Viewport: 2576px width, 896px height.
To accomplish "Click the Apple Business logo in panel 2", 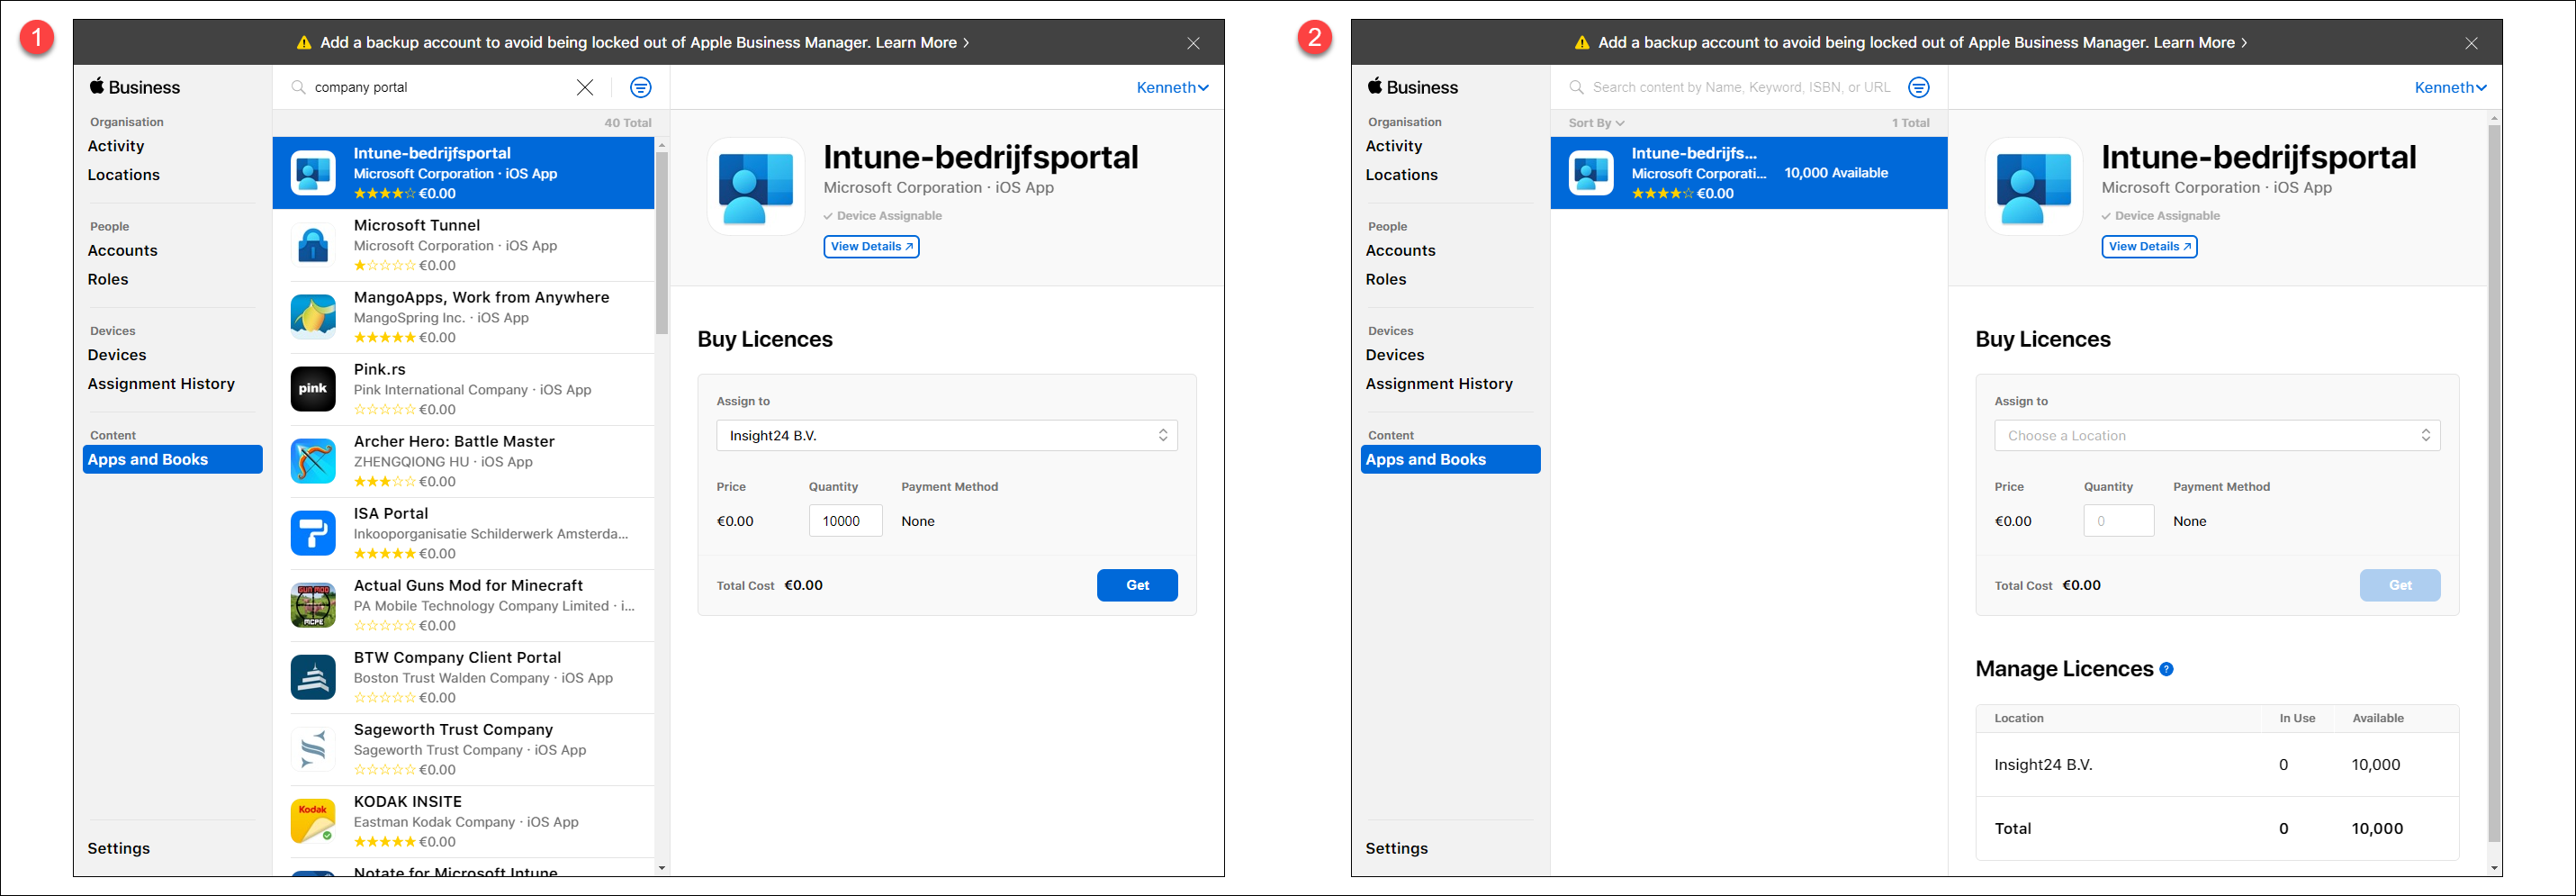I will [1413, 87].
